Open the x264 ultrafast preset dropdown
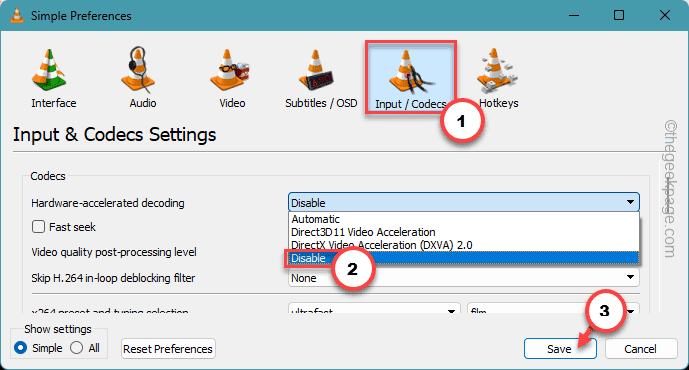The width and height of the screenshot is (689, 370). [x=374, y=308]
